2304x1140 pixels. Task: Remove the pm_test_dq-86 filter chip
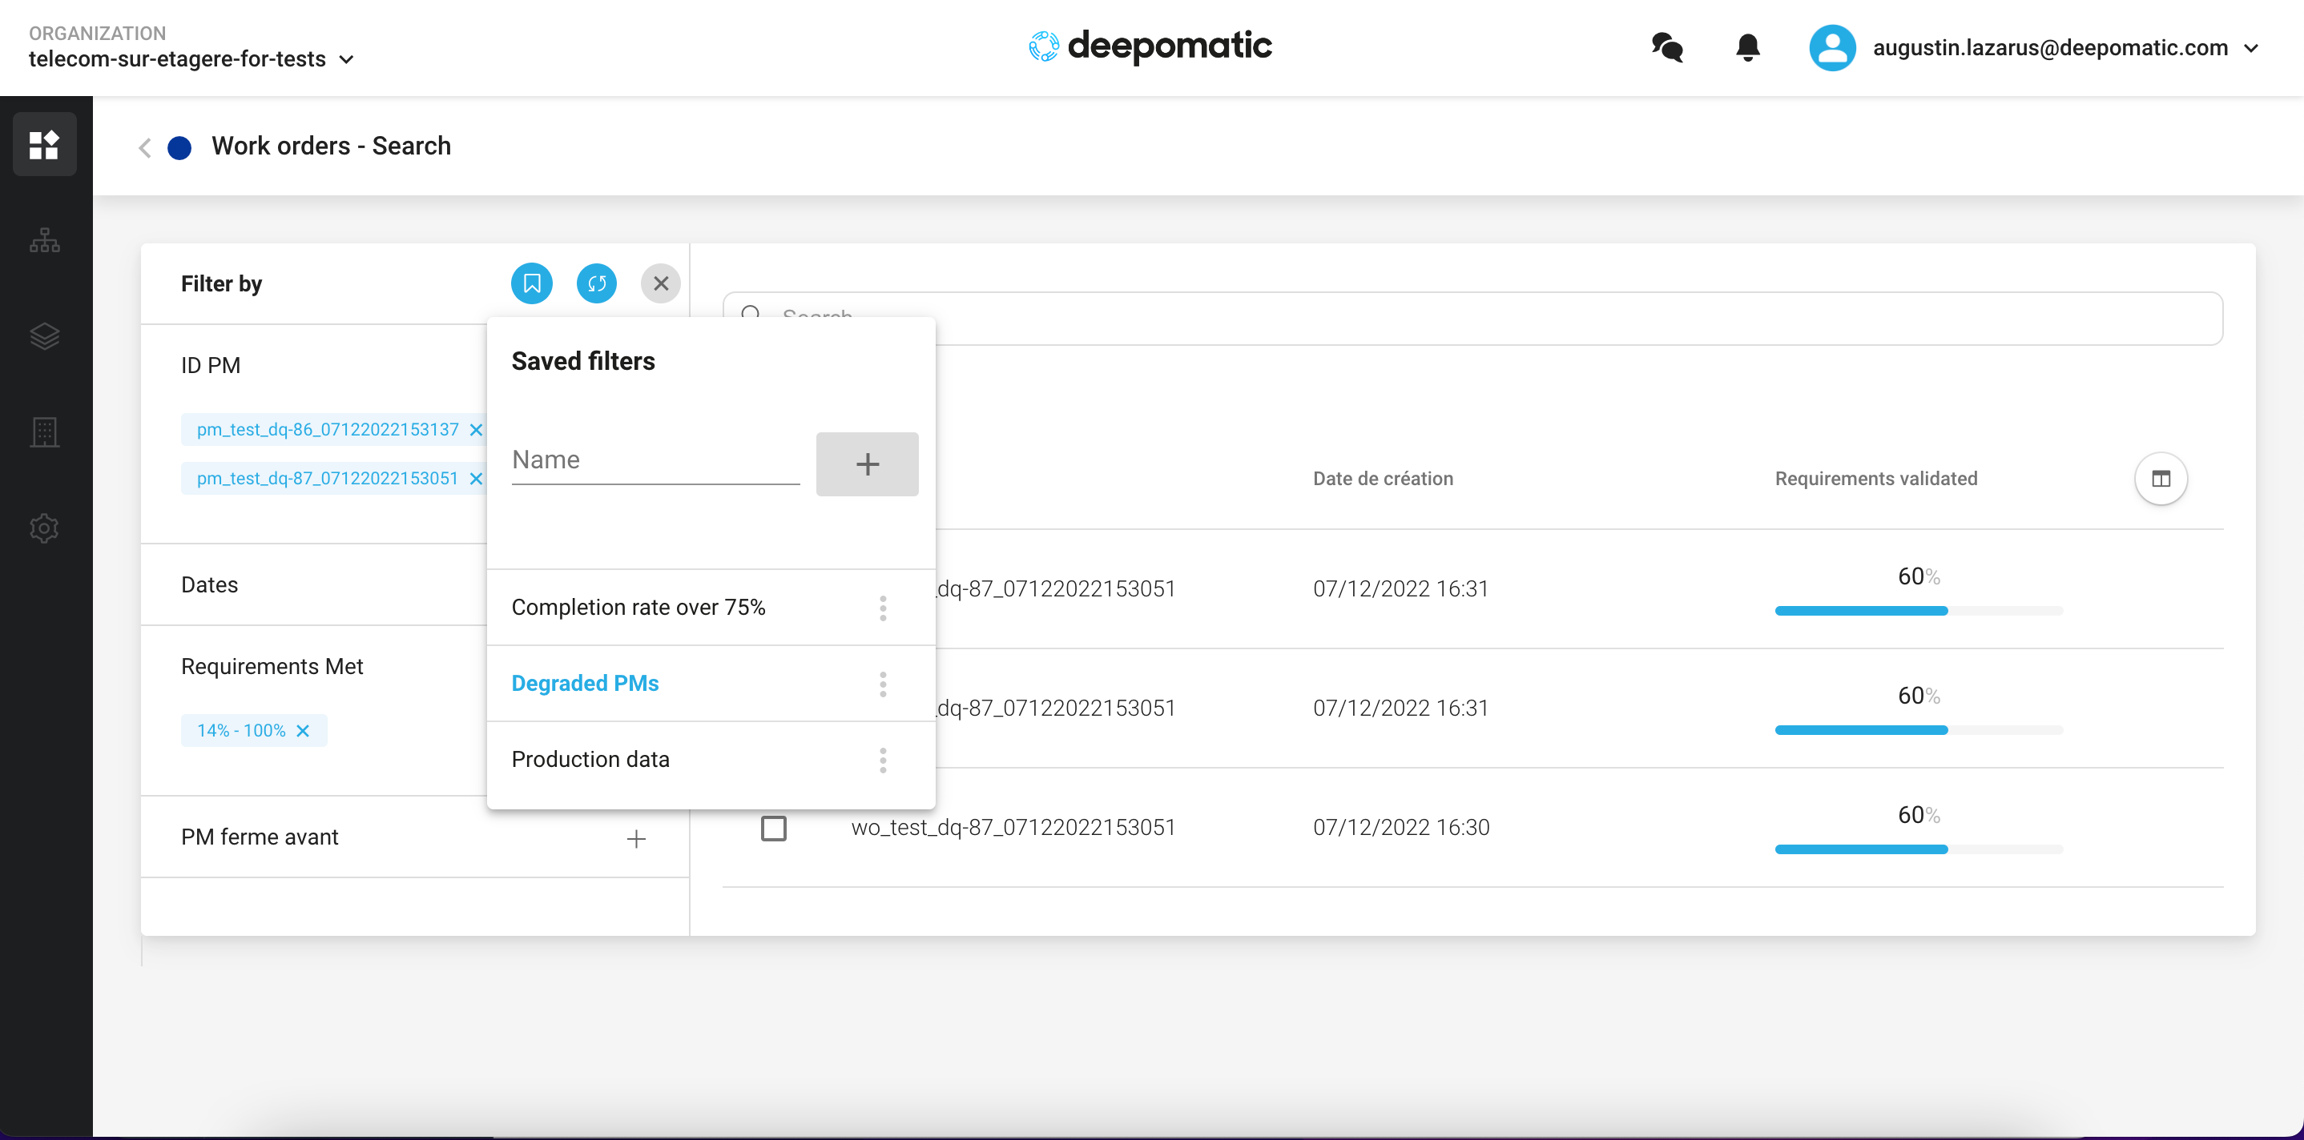click(x=476, y=430)
